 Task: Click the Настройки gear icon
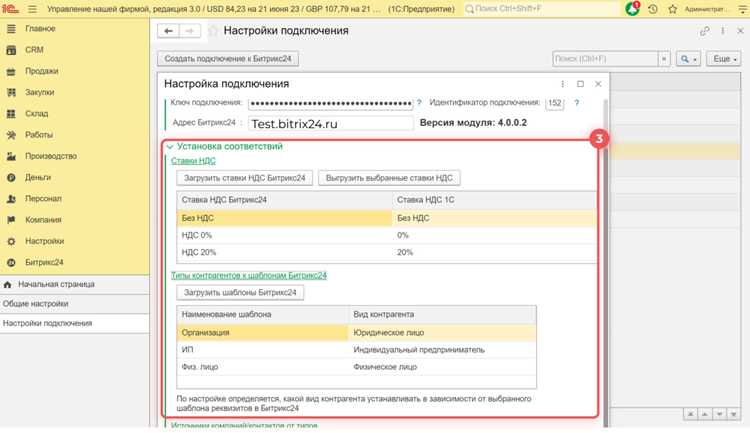(x=11, y=241)
